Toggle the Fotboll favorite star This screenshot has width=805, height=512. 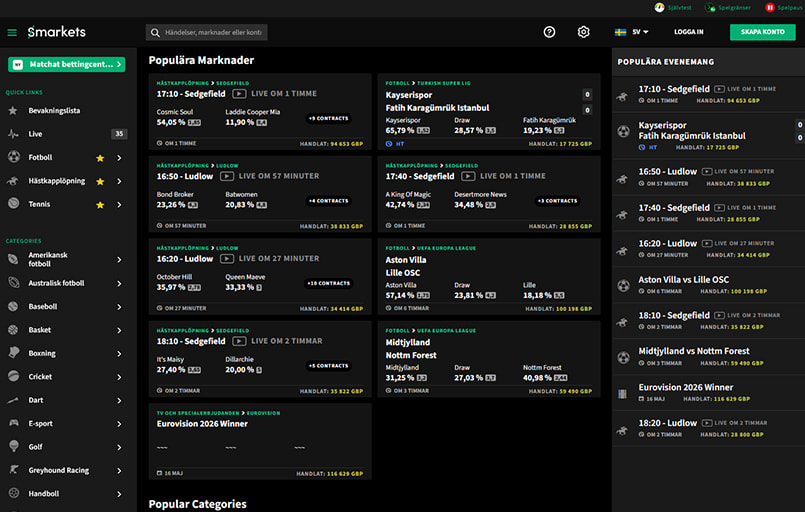(x=100, y=158)
